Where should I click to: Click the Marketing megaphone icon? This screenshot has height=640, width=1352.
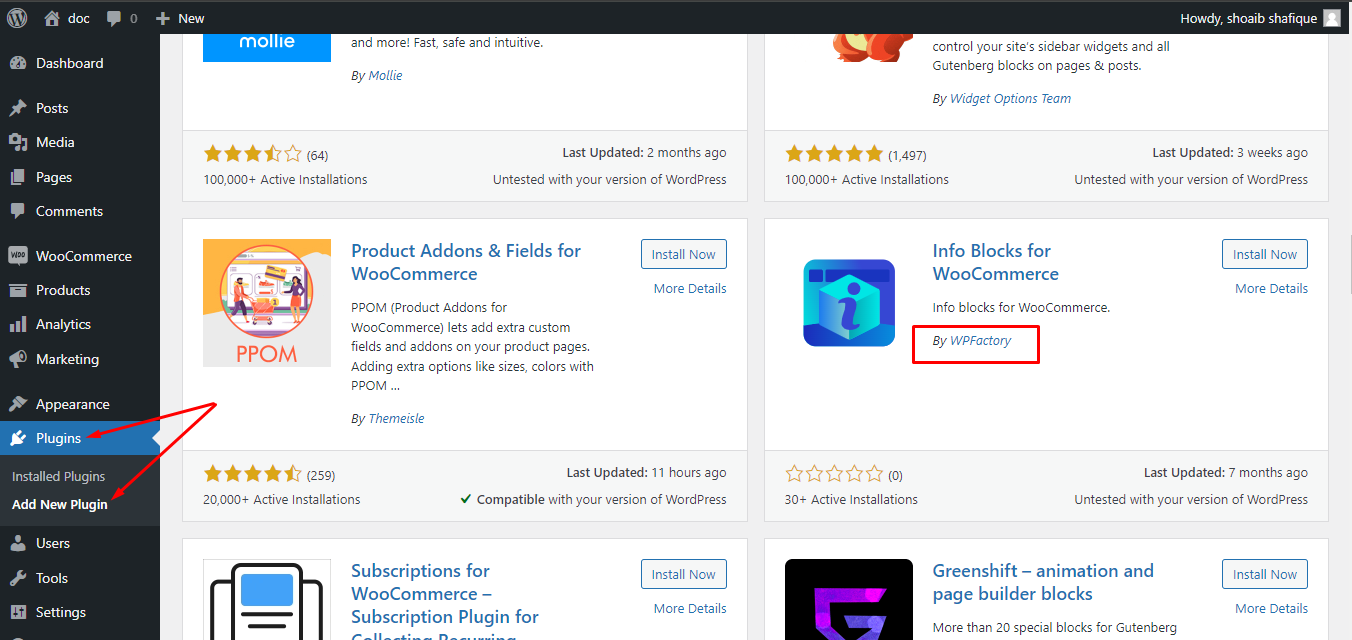(x=18, y=359)
